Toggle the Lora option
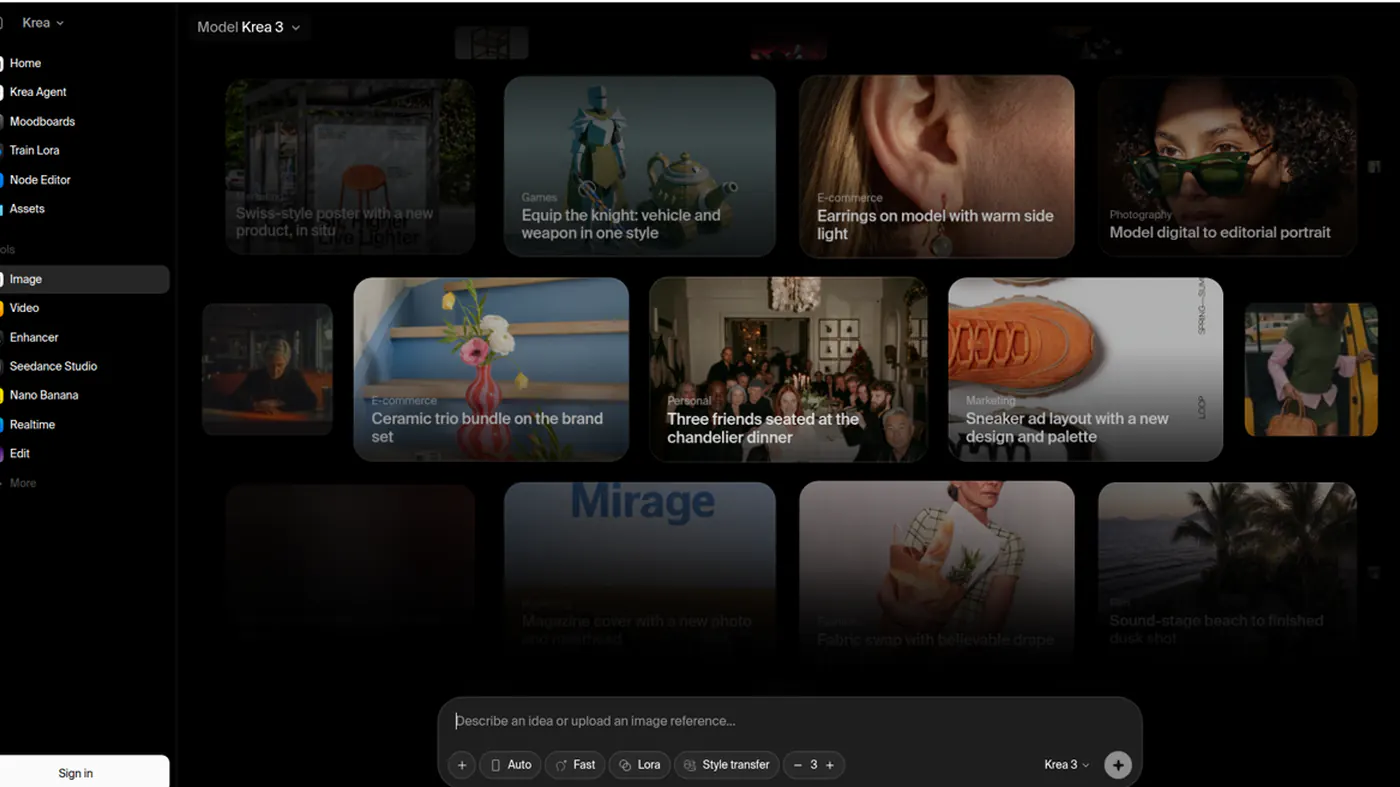1400x787 pixels. [x=639, y=765]
